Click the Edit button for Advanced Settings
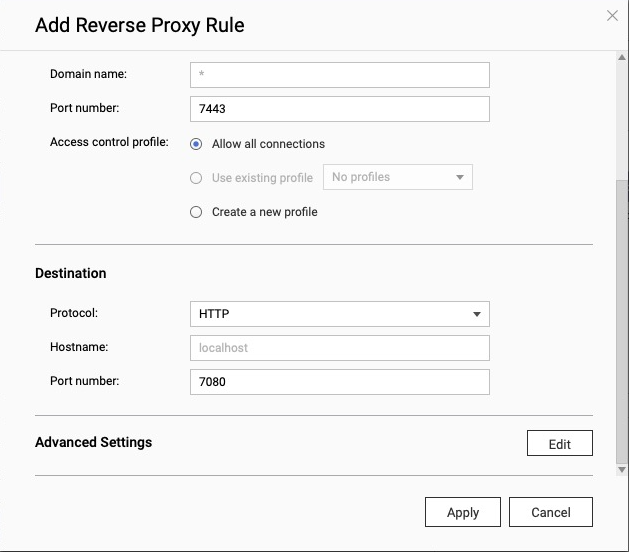Screen dimensions: 629x552 coord(559,444)
